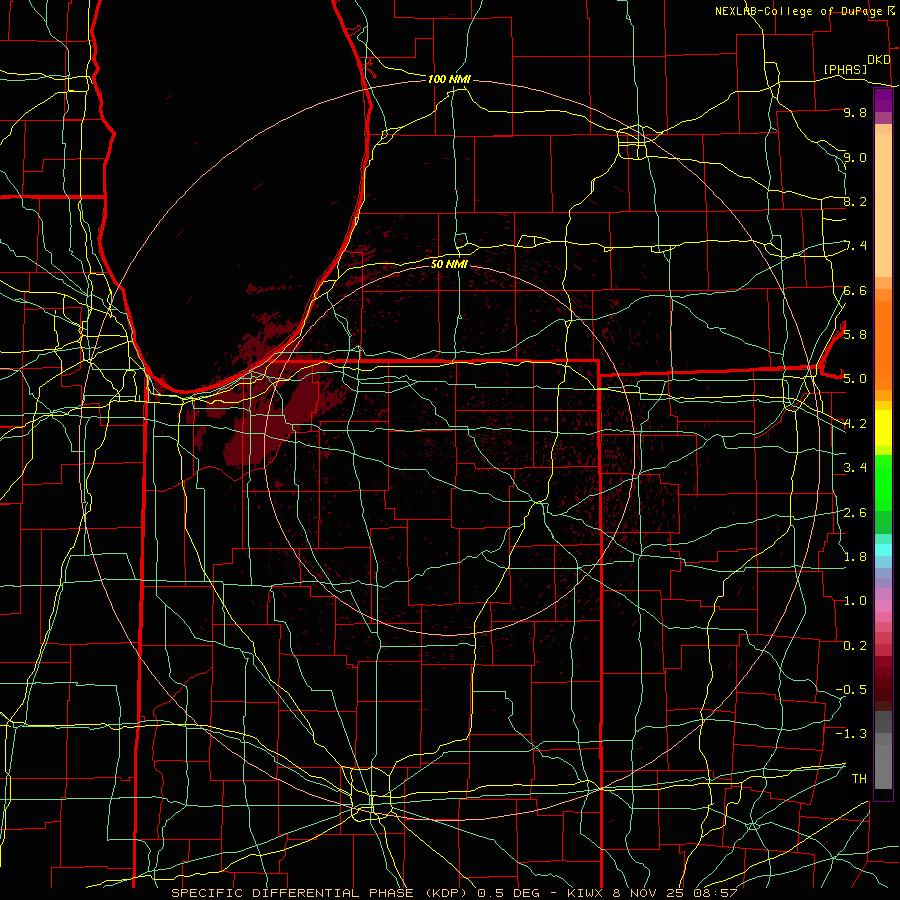
Task: Select the 5.8 value on the scale
Action: click(855, 335)
